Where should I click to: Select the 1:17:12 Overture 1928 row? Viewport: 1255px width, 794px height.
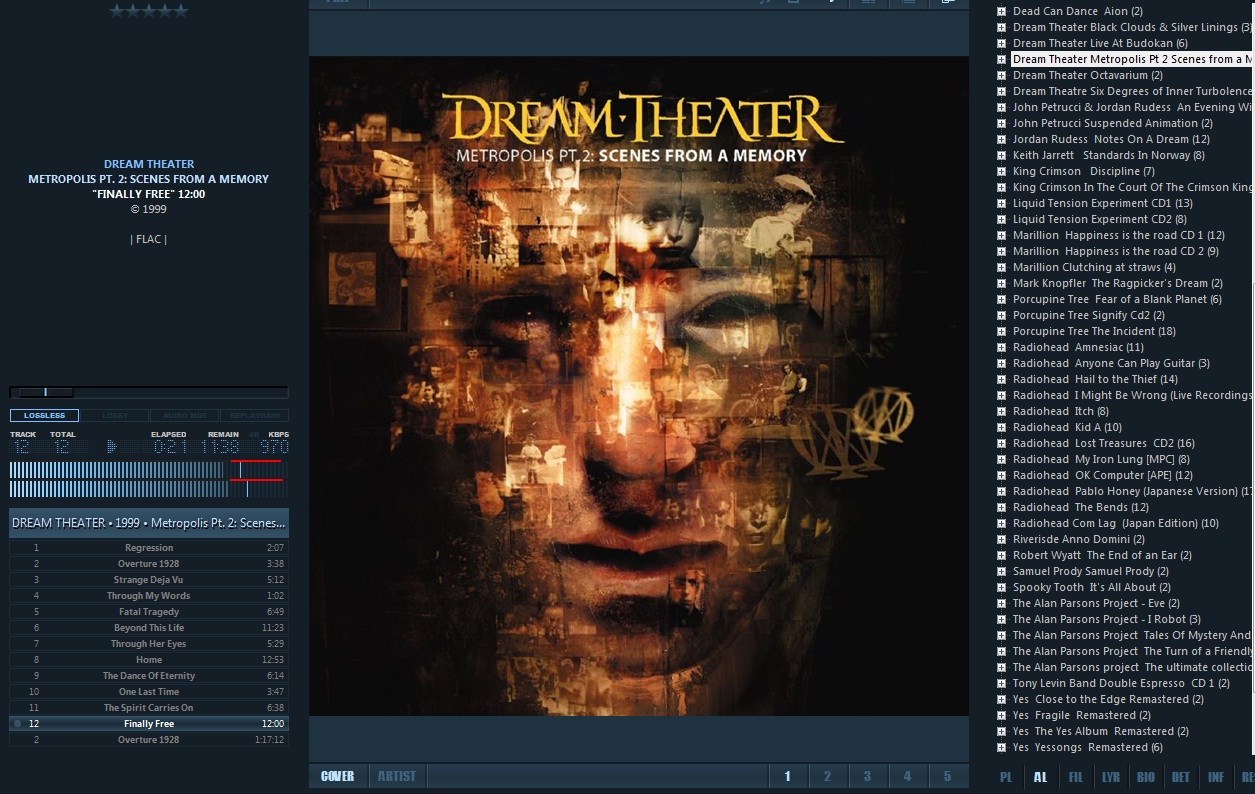click(x=149, y=740)
